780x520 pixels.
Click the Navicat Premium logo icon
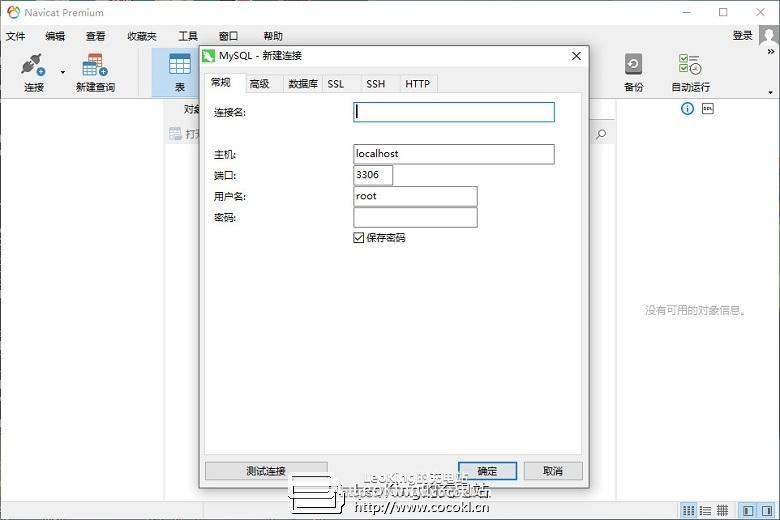coord(13,12)
